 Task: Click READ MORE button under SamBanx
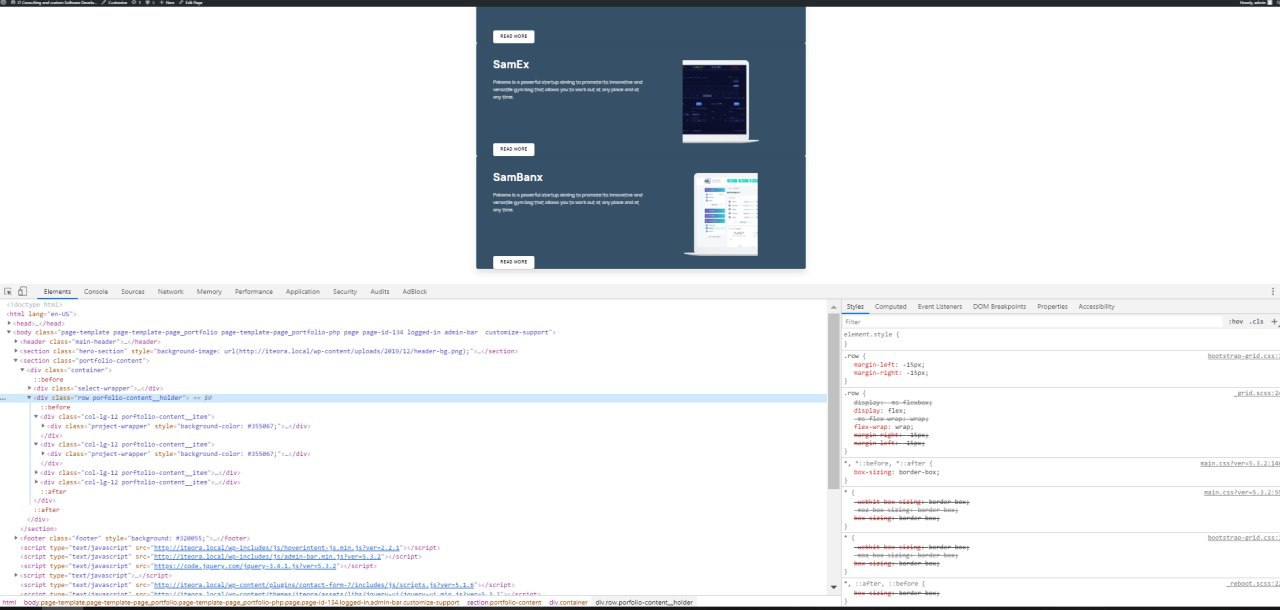[513, 262]
